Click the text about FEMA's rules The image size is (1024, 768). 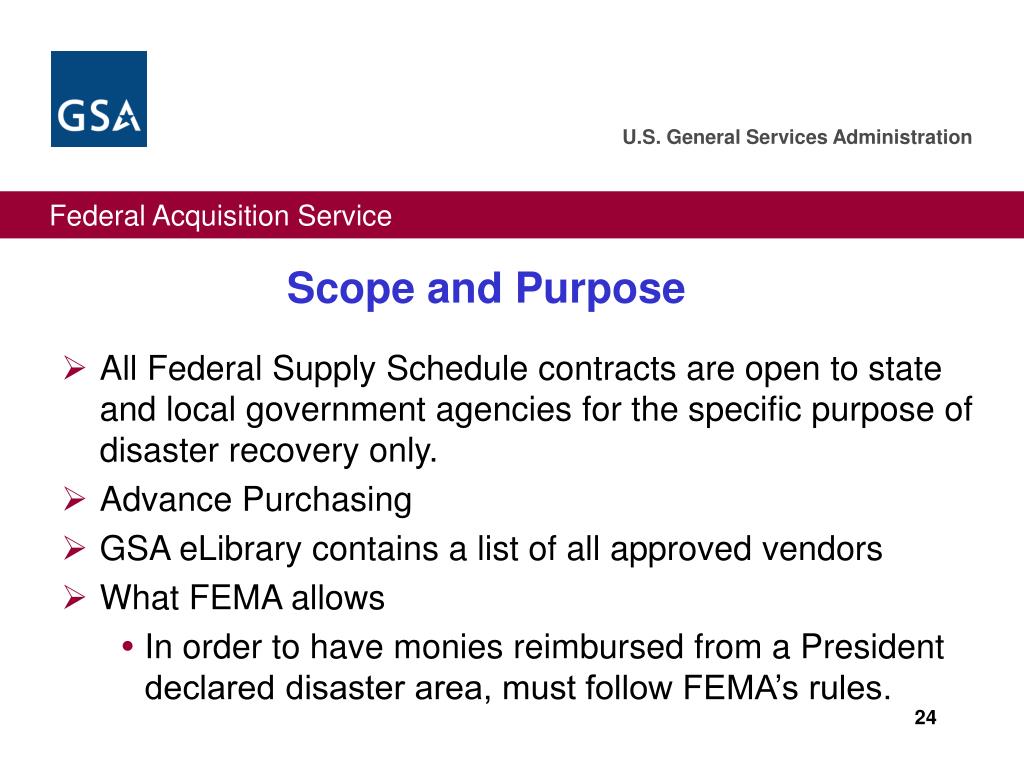click(518, 688)
